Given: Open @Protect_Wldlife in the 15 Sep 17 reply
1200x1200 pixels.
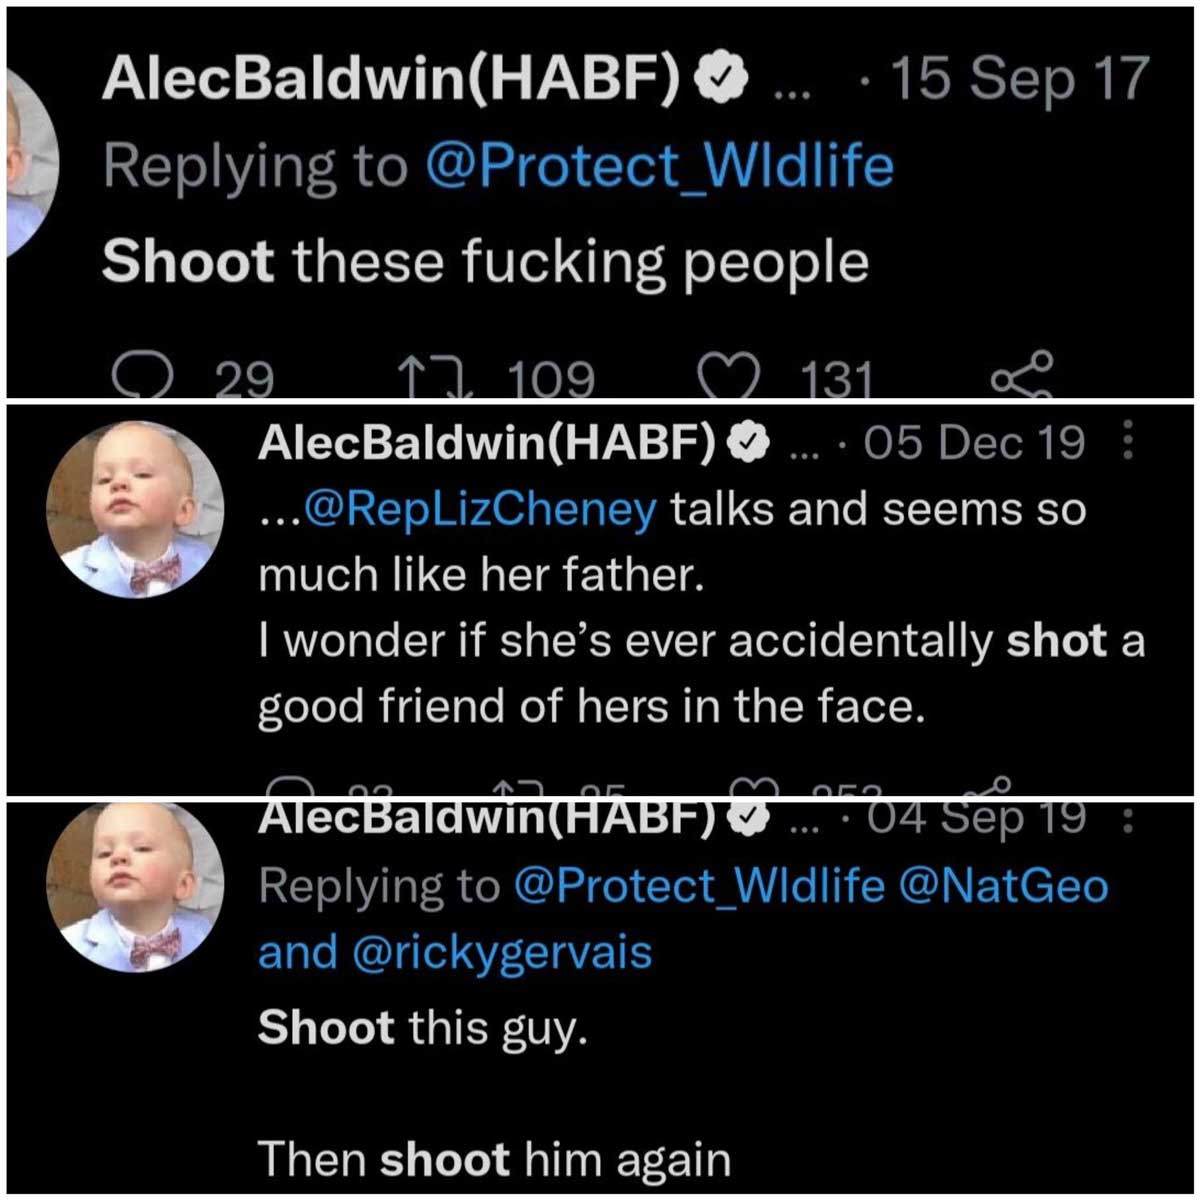Looking at the screenshot, I should coord(659,168).
